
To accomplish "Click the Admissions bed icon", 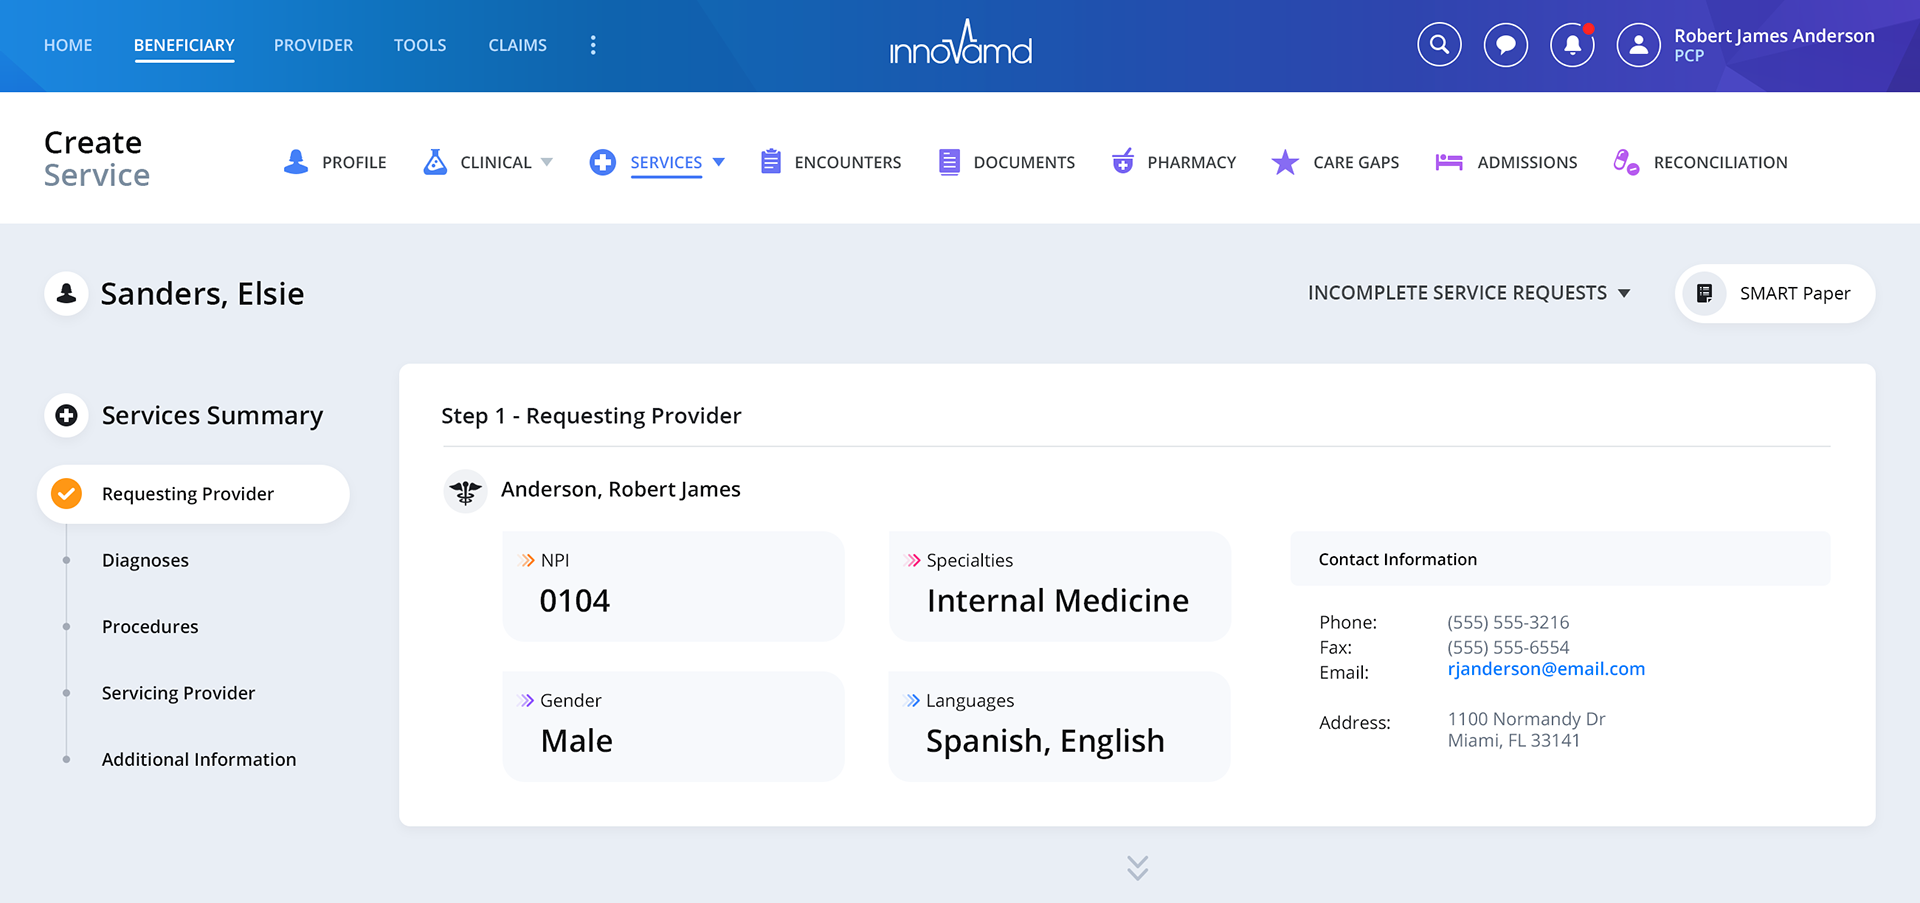I will 1449,162.
